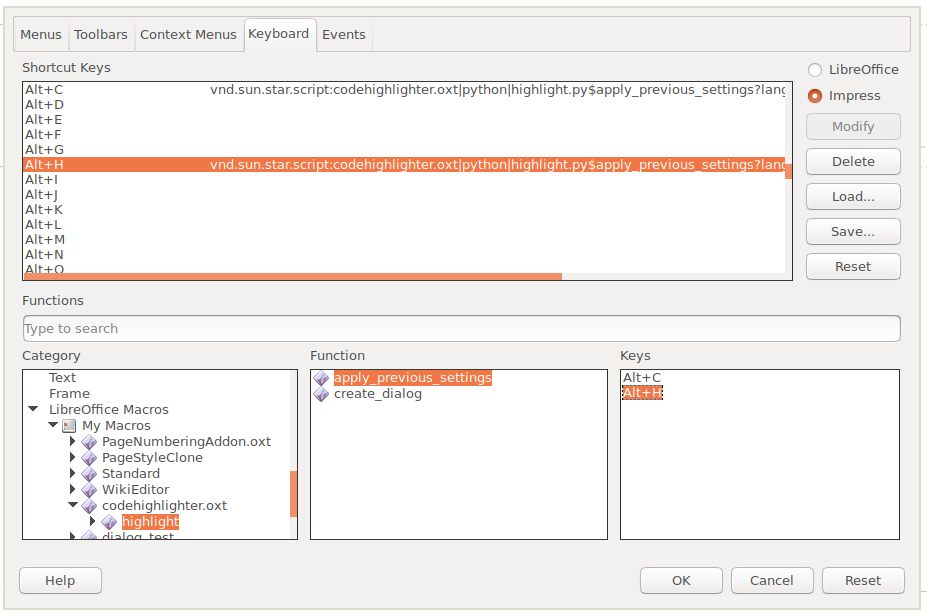Switch to the Toolbars tab
Image resolution: width=927 pixels, height=614 pixels.
point(101,35)
